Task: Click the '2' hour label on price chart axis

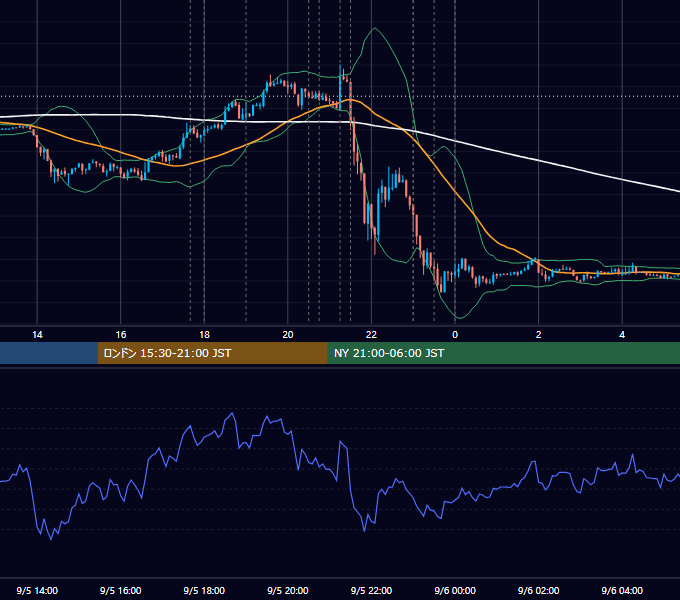Action: click(x=539, y=335)
